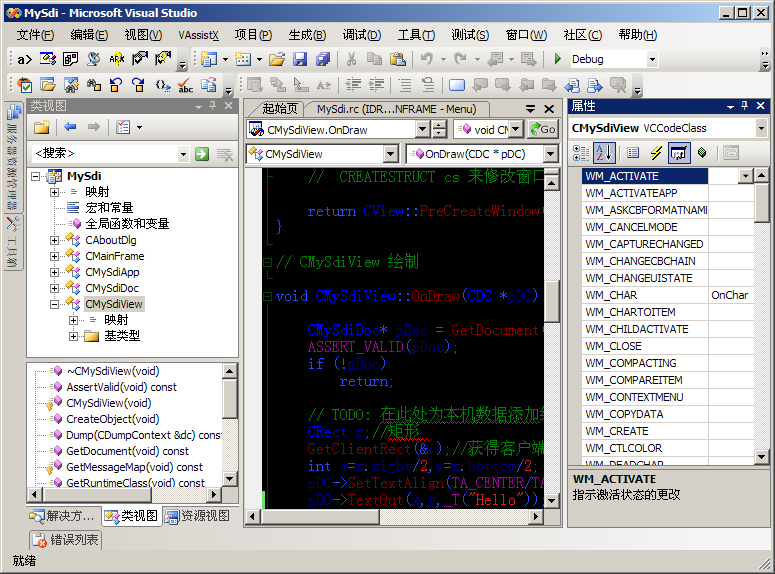Click the Property Pages icon in Properties
The width and height of the screenshot is (775, 574).
point(731,153)
